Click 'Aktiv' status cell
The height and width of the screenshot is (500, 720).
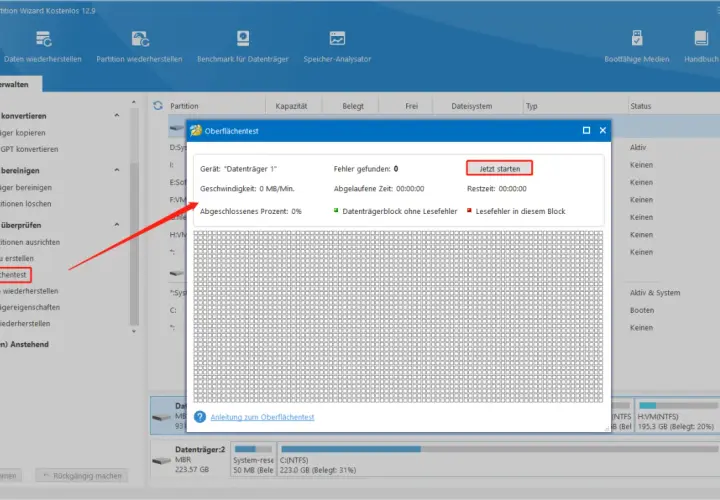tap(638, 147)
